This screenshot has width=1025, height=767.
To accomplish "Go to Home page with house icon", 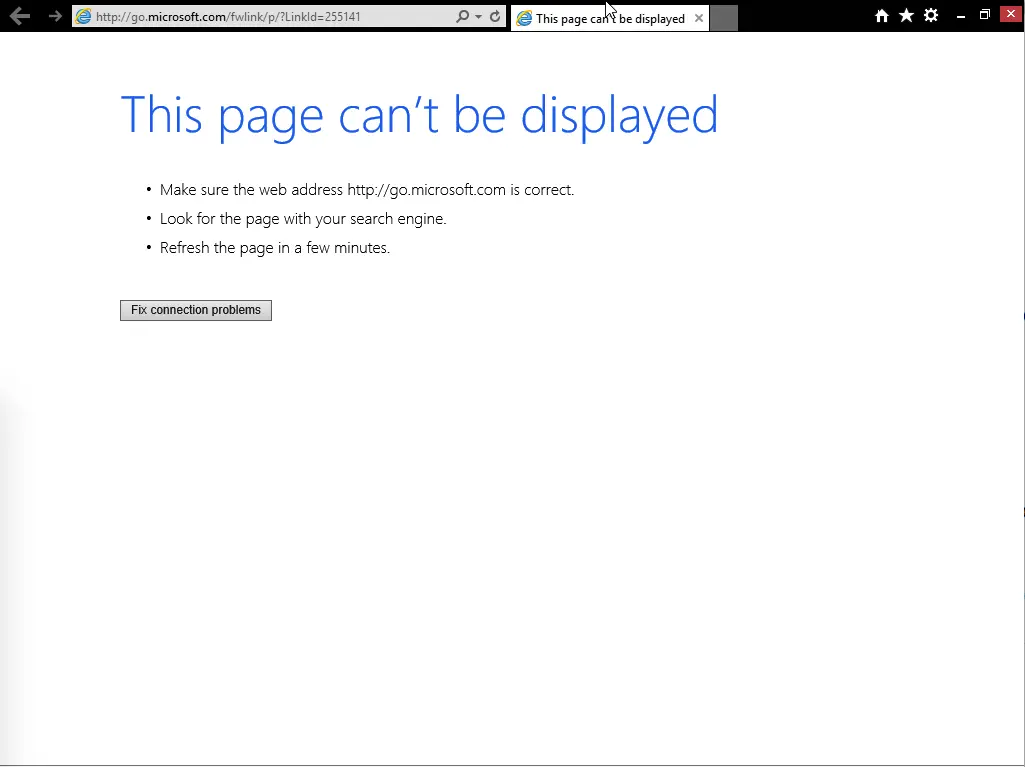I will pyautogui.click(x=882, y=16).
